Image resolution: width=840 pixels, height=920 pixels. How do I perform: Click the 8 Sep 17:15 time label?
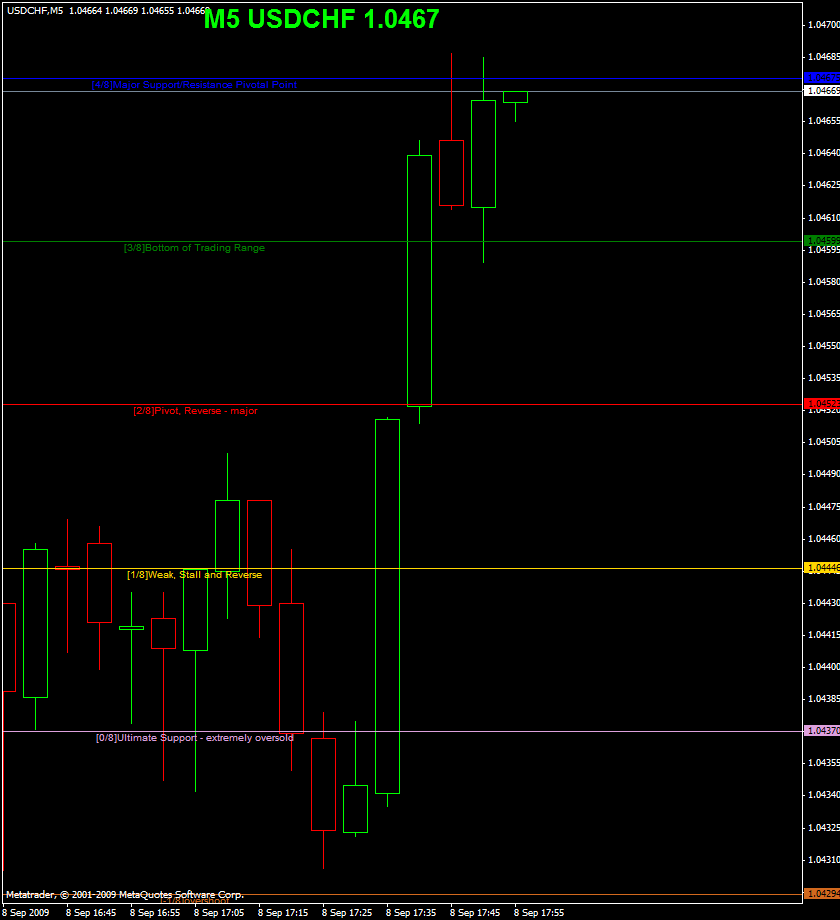pyautogui.click(x=283, y=912)
